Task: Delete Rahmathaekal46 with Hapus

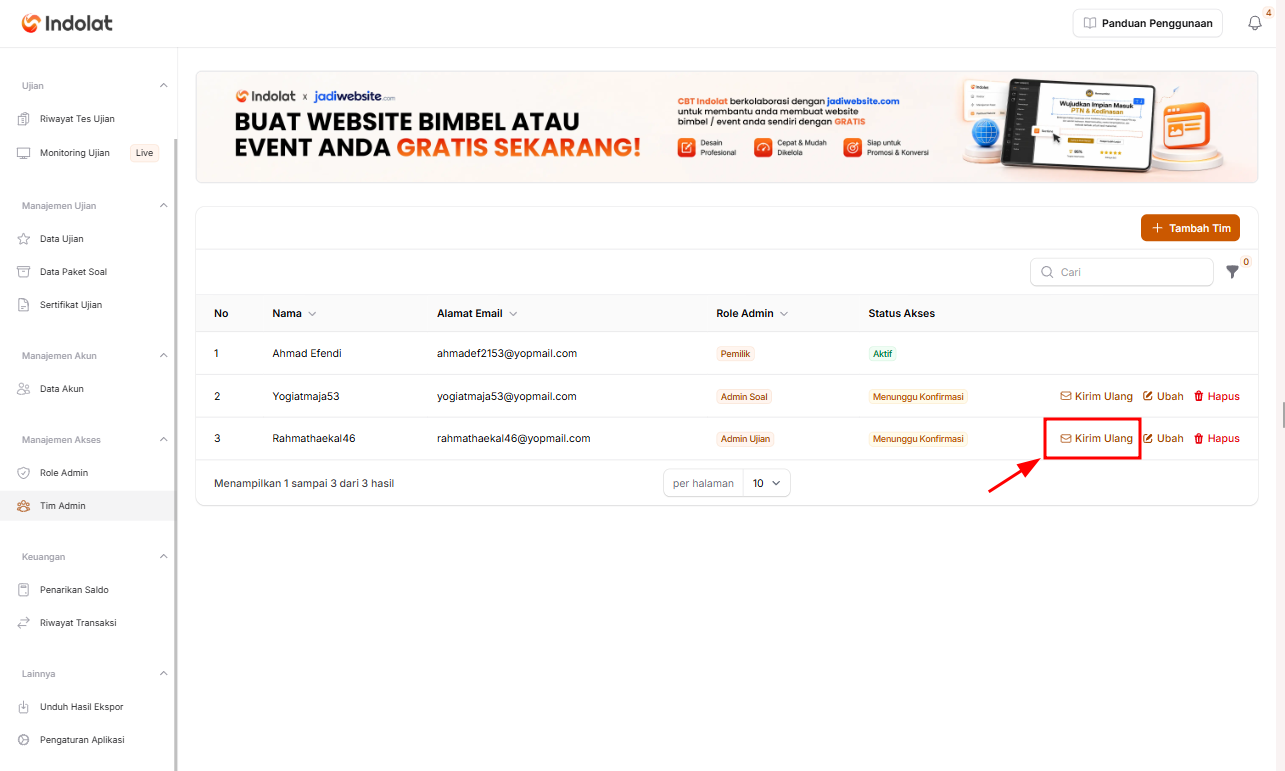Action: [1217, 438]
